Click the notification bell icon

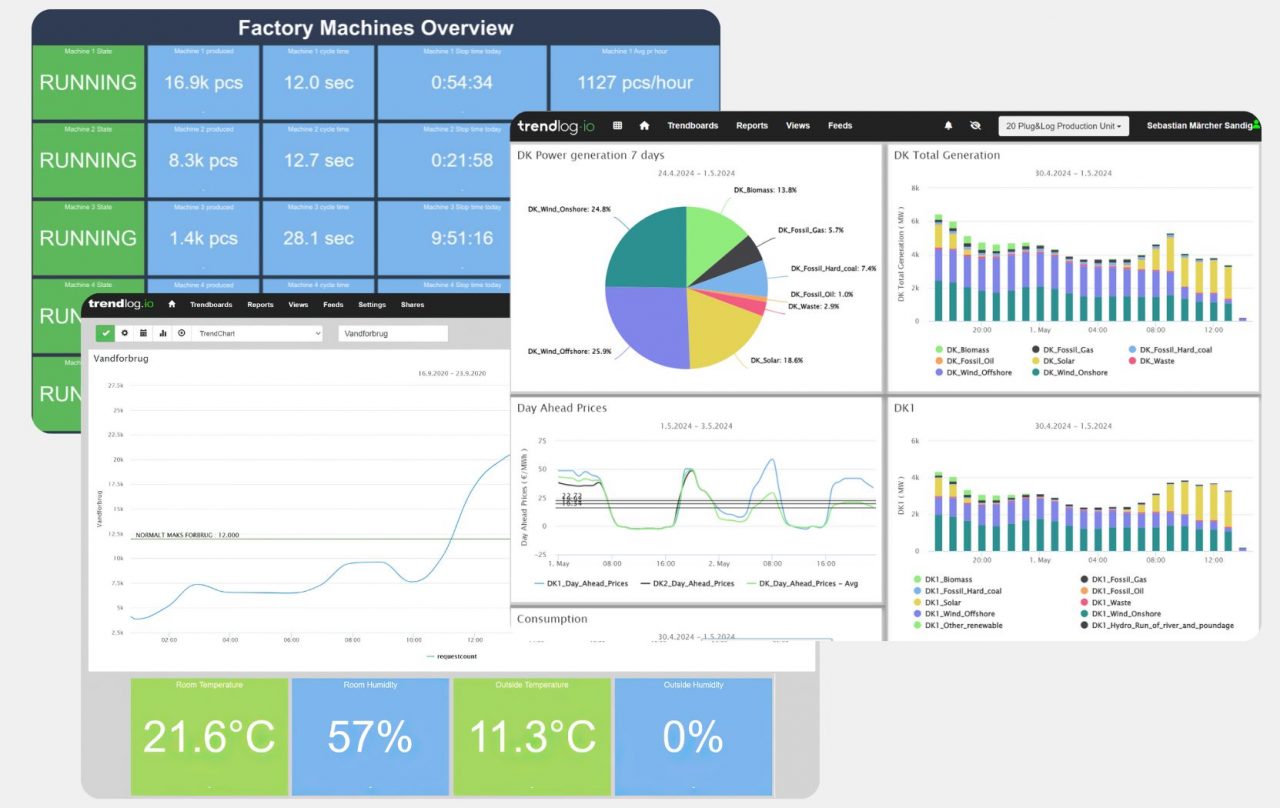[948, 126]
